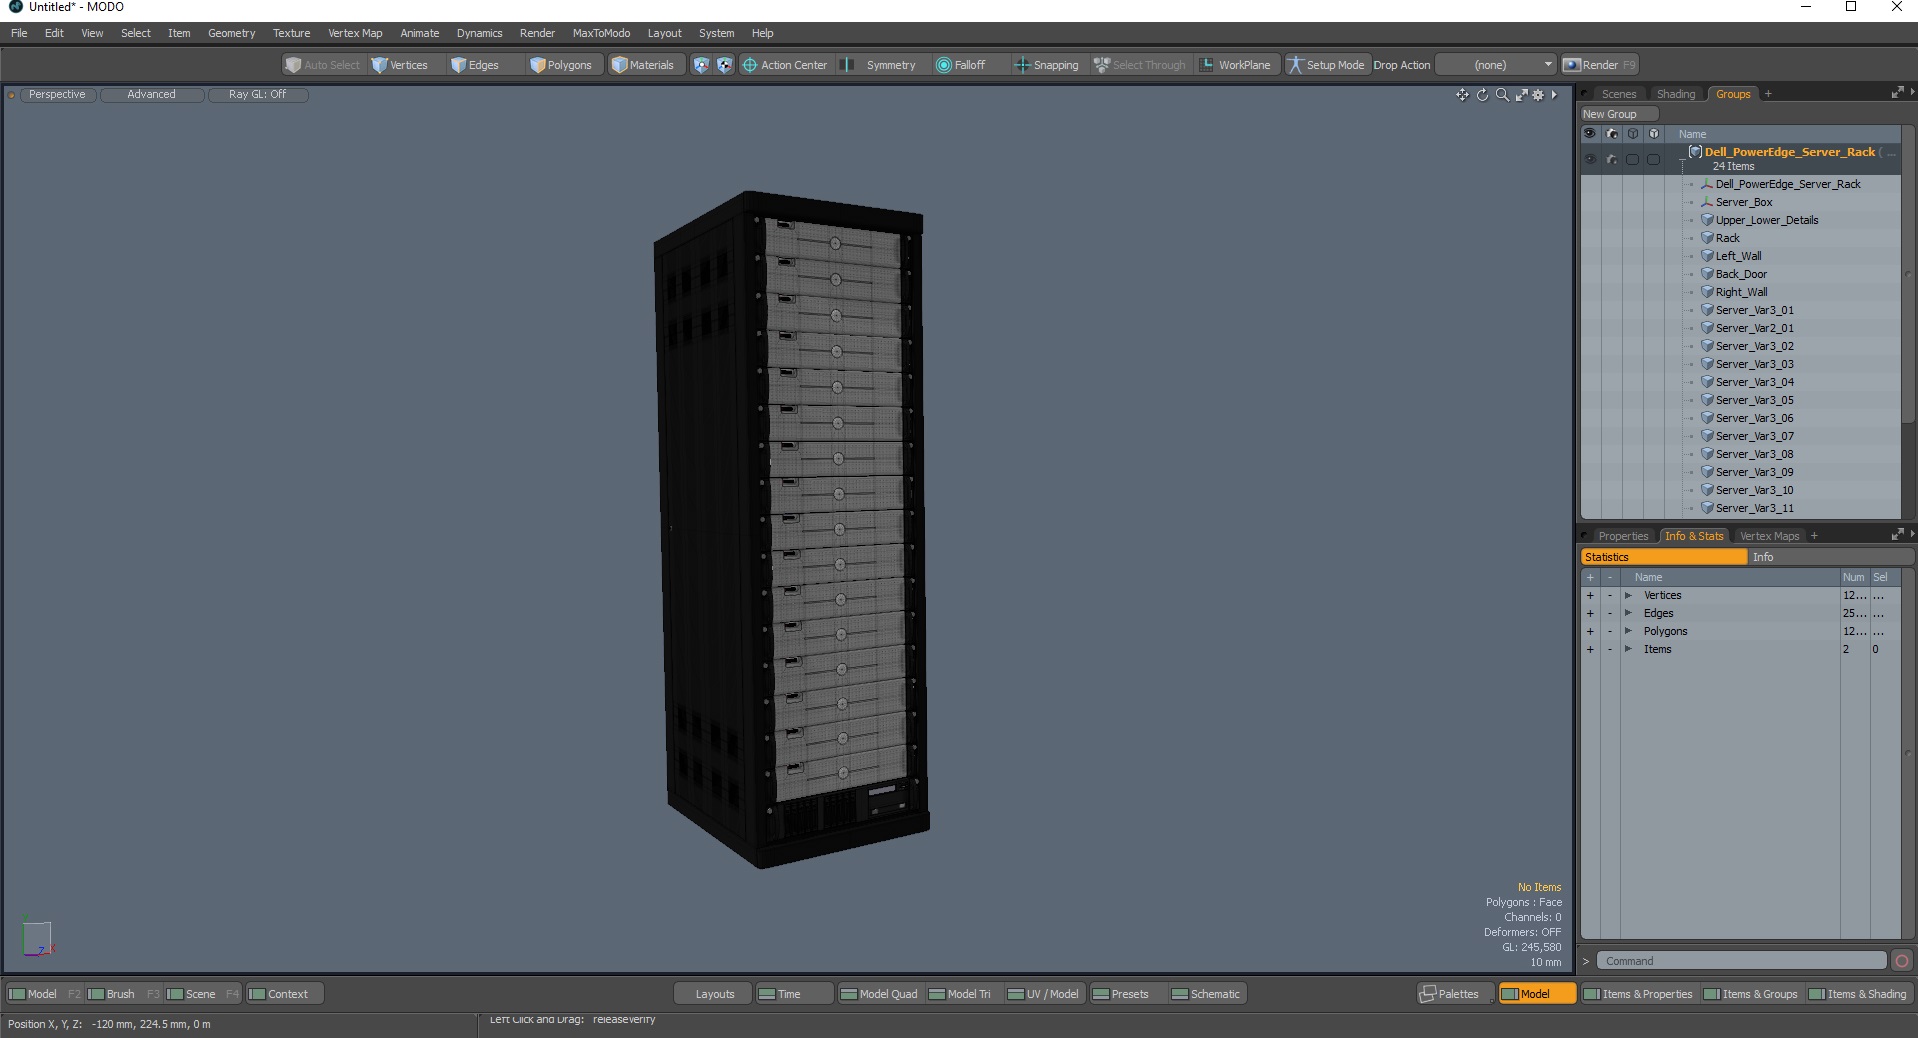Viewport: 1918px width, 1038px height.
Task: Toggle render camera for Dell_PowerEdge_Server_Rack group
Action: (x=1611, y=159)
